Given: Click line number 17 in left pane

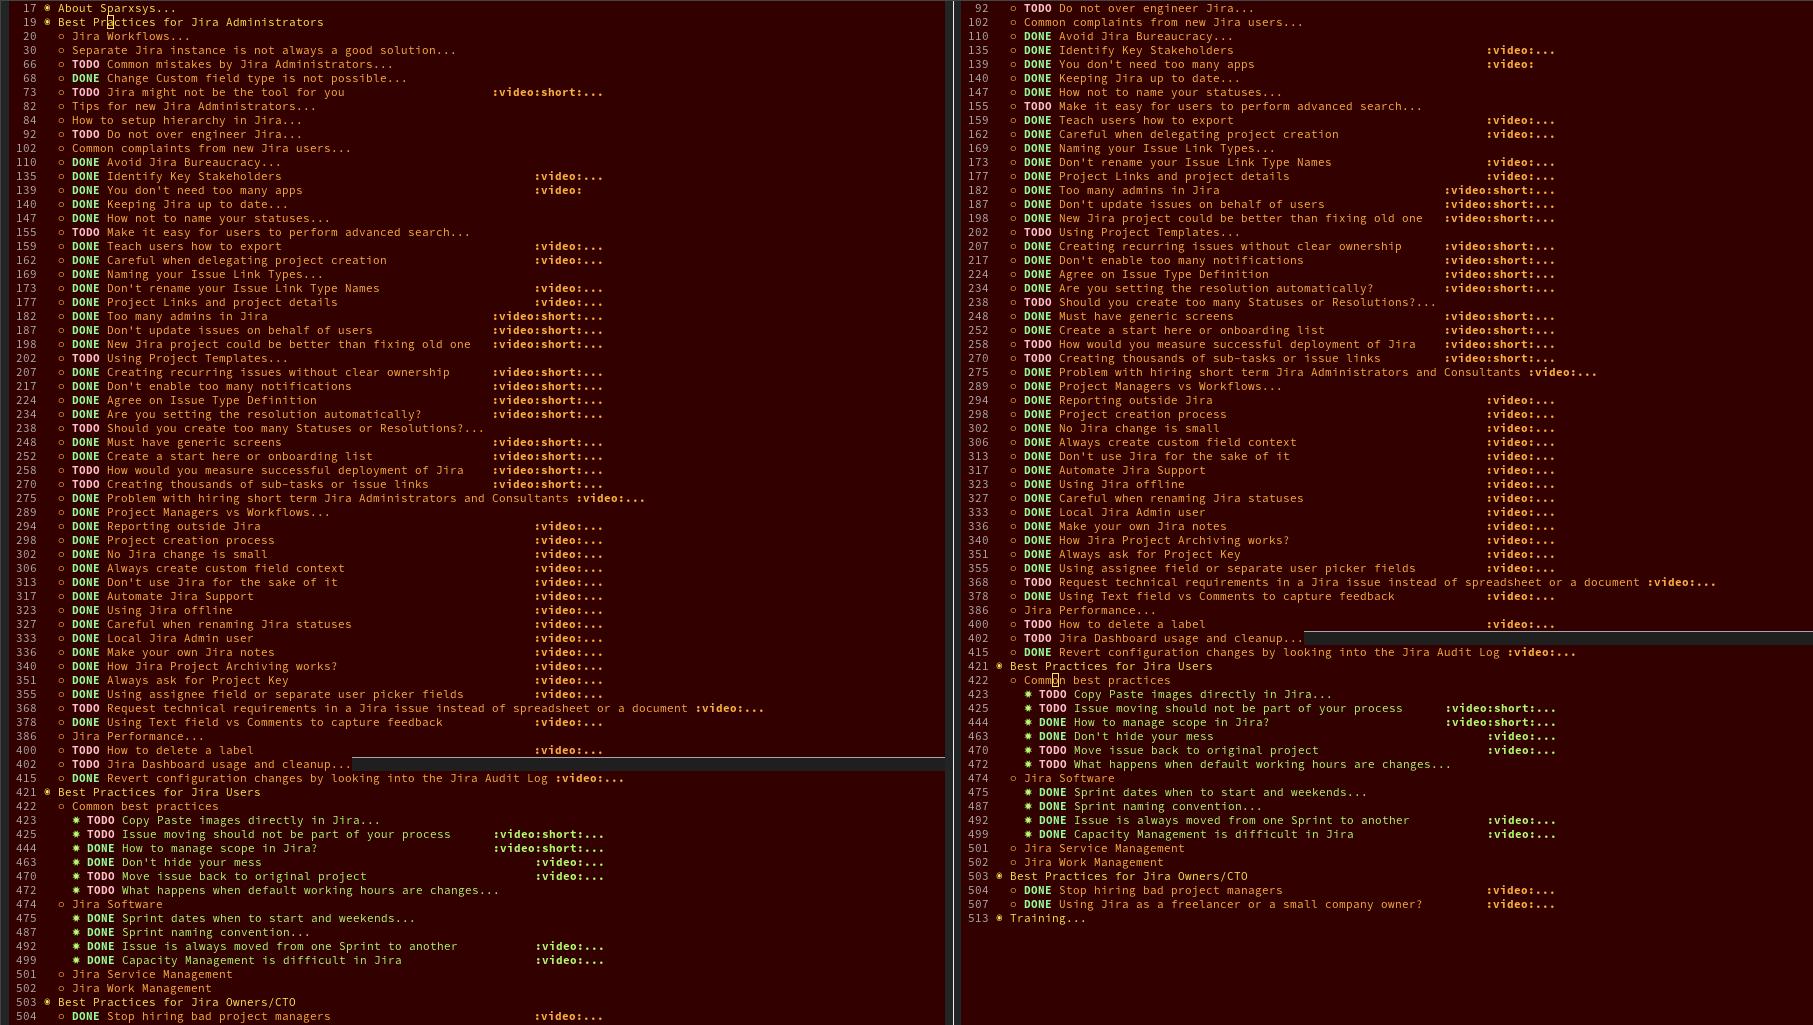Looking at the screenshot, I should (x=29, y=8).
